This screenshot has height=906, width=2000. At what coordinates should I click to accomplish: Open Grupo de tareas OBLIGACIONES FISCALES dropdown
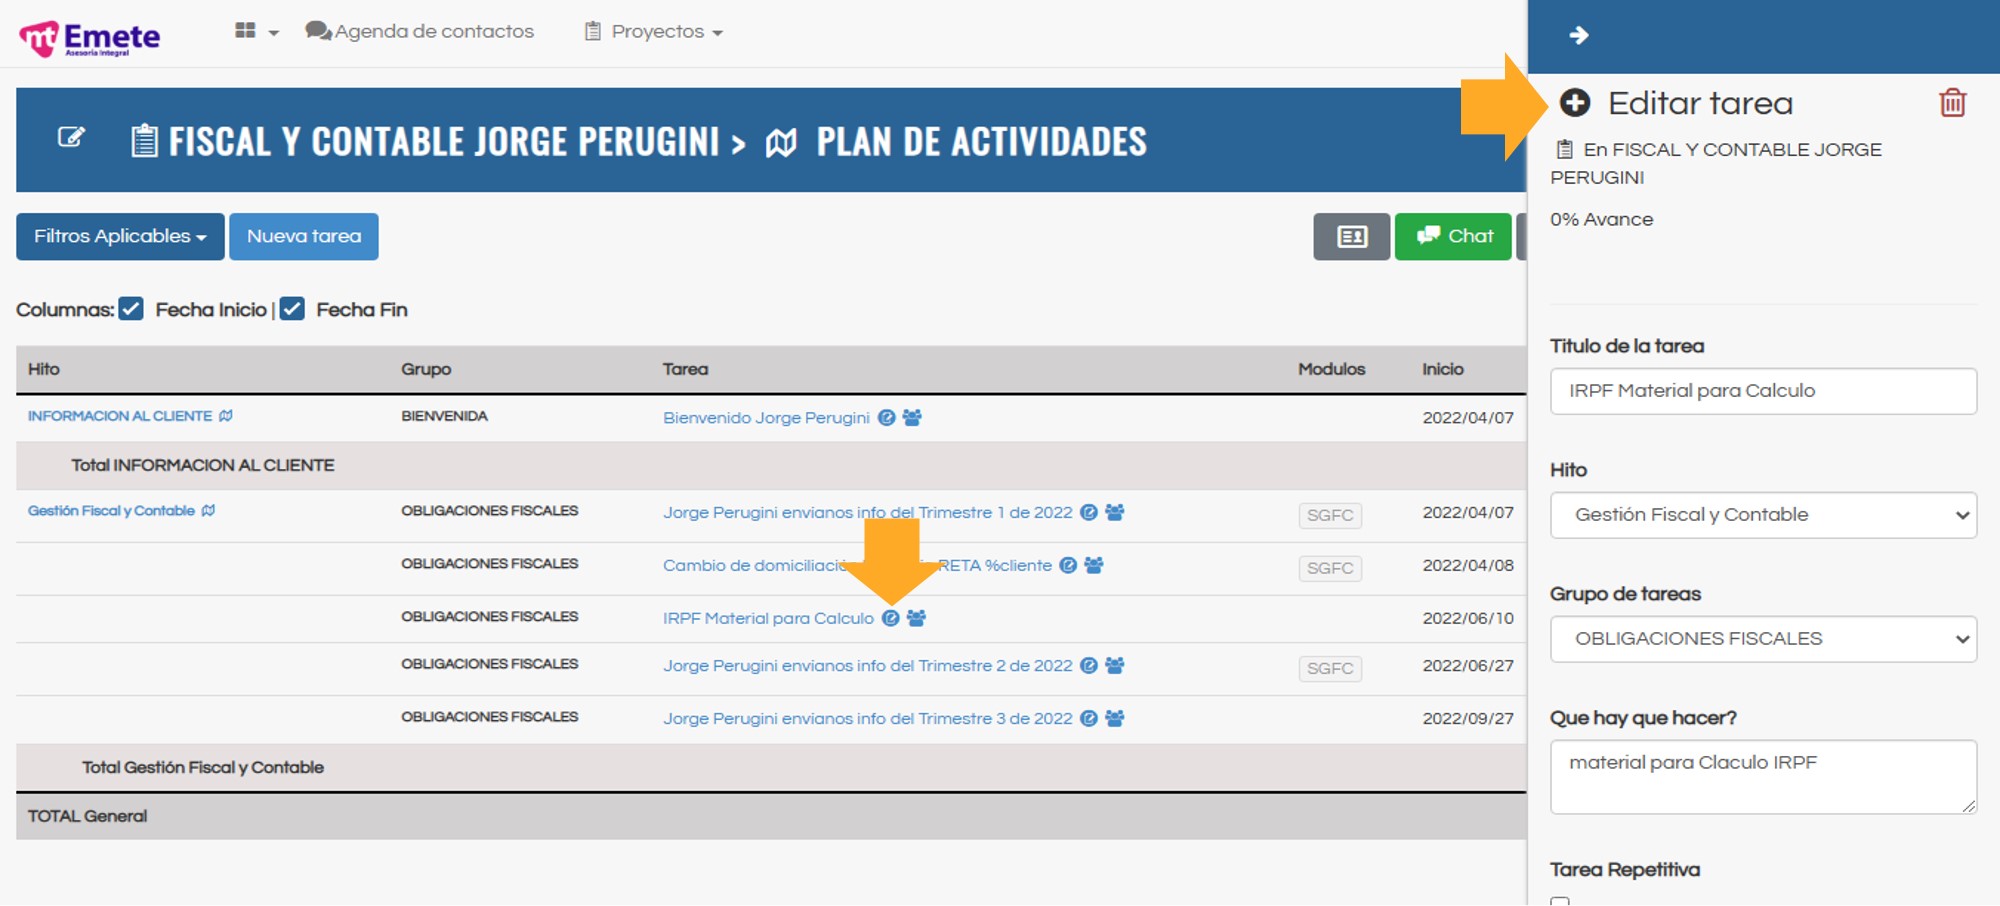click(x=1763, y=639)
